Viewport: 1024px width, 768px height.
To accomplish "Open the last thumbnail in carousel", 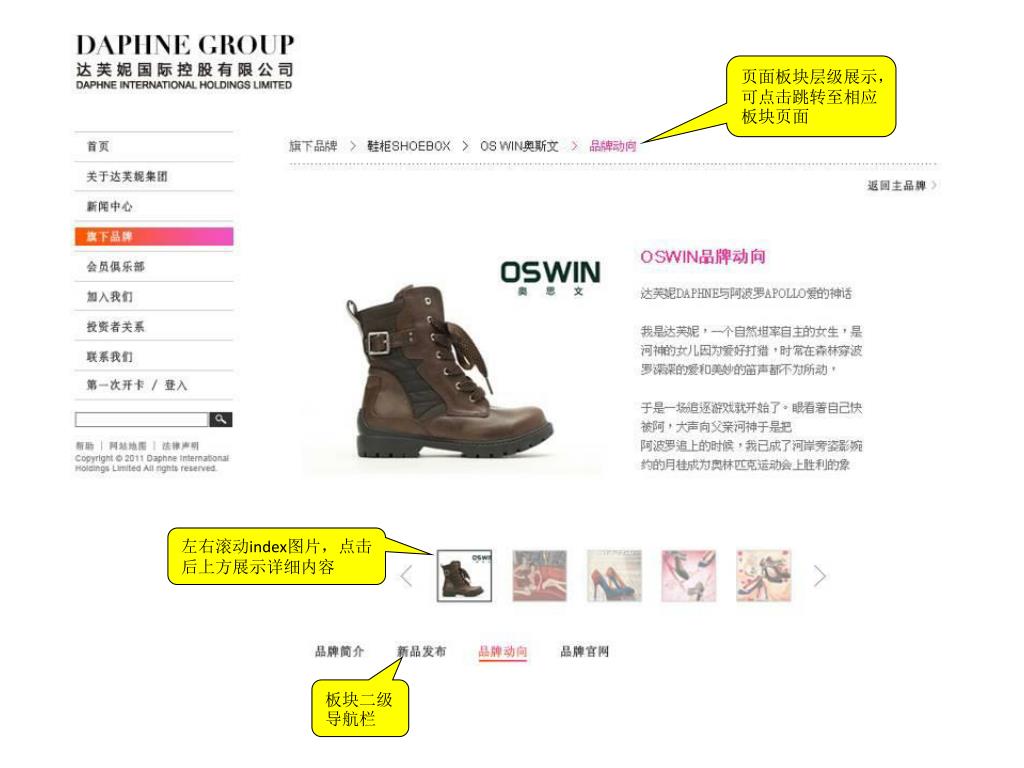I will [x=763, y=575].
